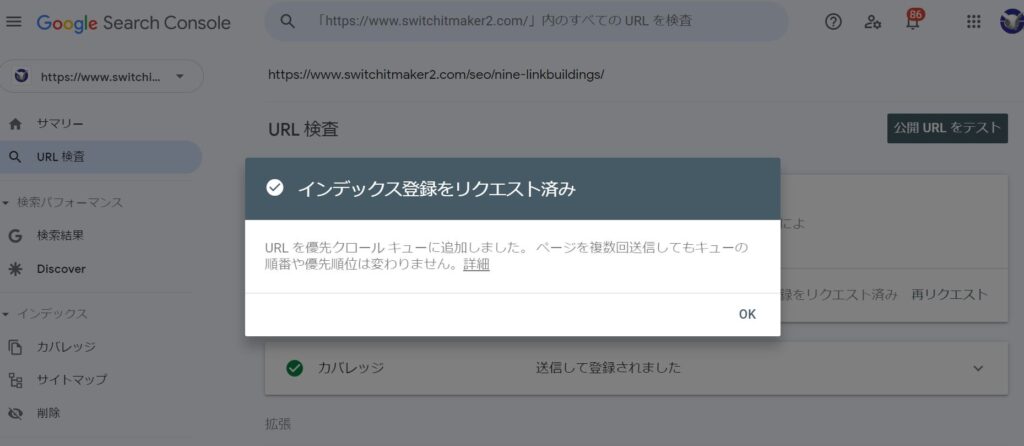
Task: Click the sitemap icon beside サイトマップ
Action: point(16,379)
